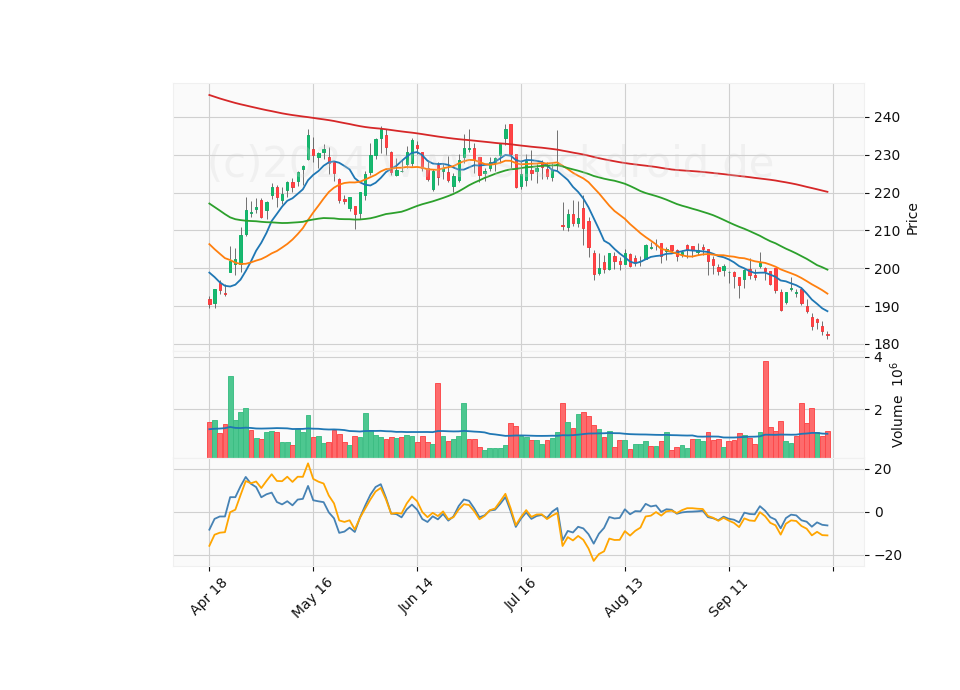The width and height of the screenshot is (960, 690).
Task: Click the 'Jul 16' date label
Action: click(519, 594)
